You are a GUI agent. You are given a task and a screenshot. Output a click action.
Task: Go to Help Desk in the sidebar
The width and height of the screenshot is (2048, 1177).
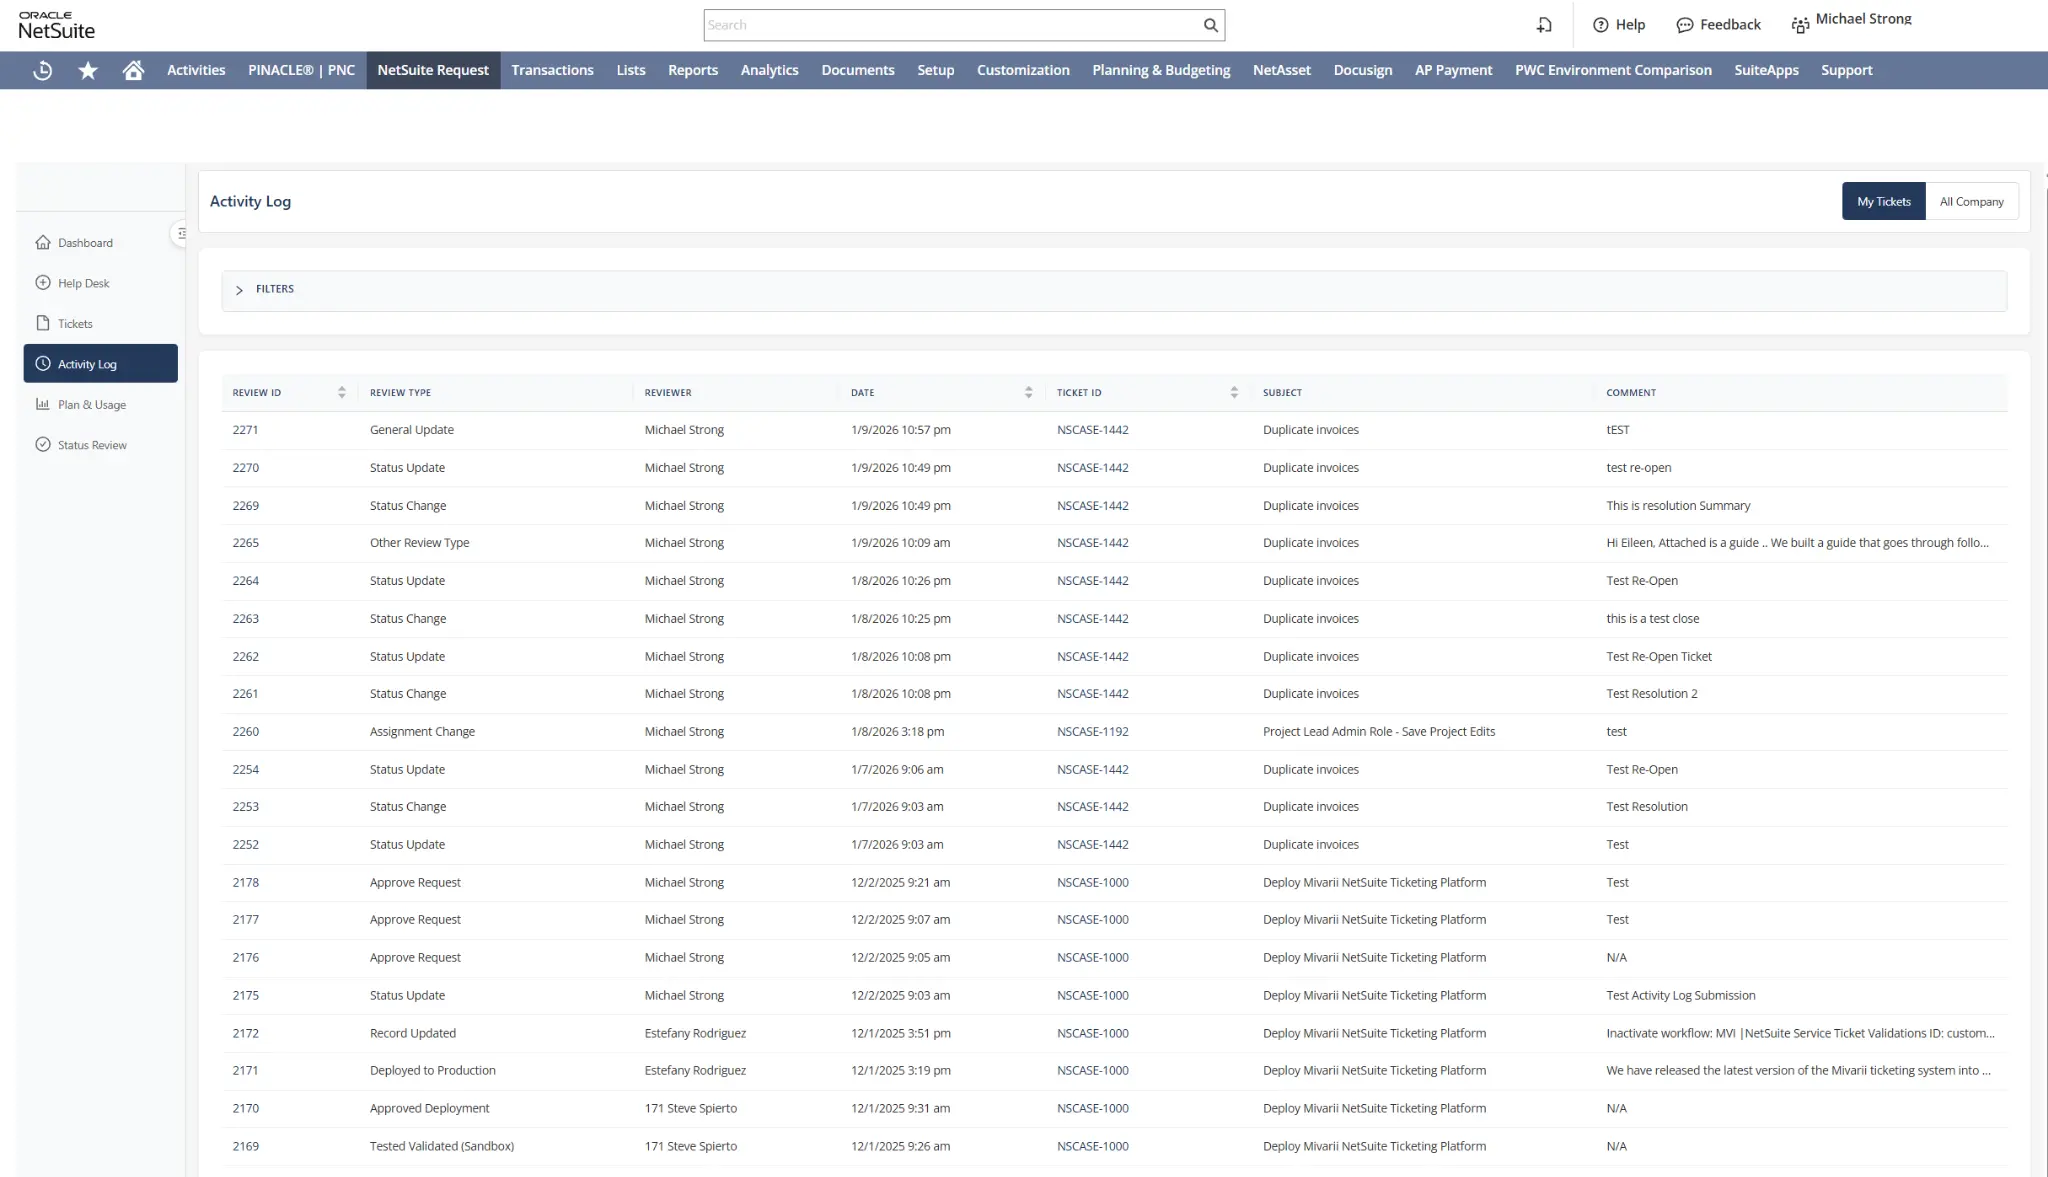[83, 283]
